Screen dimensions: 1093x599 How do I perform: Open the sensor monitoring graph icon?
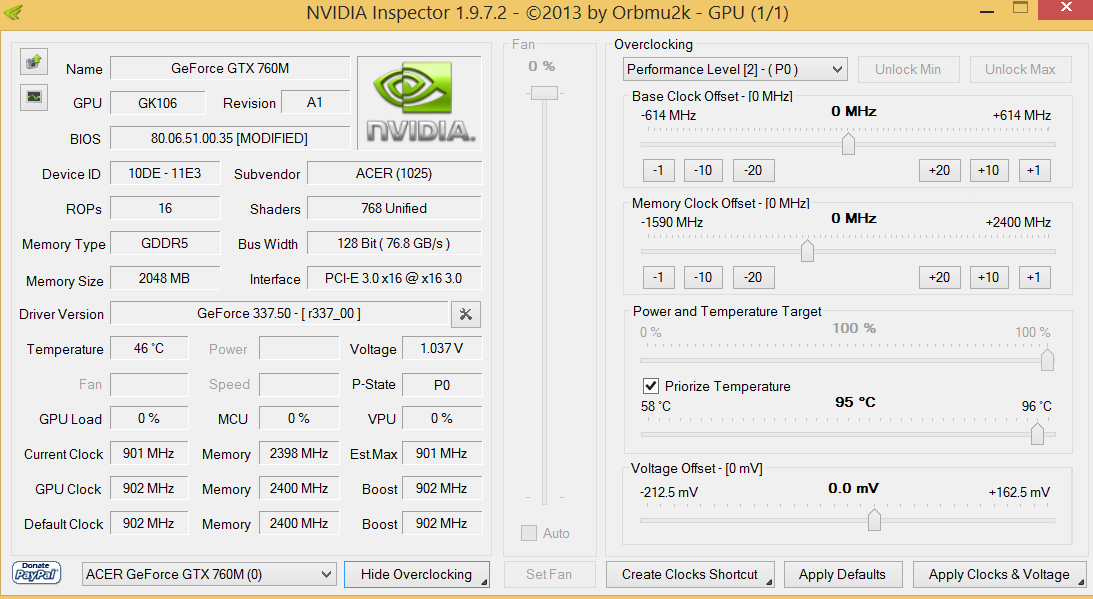[33, 97]
